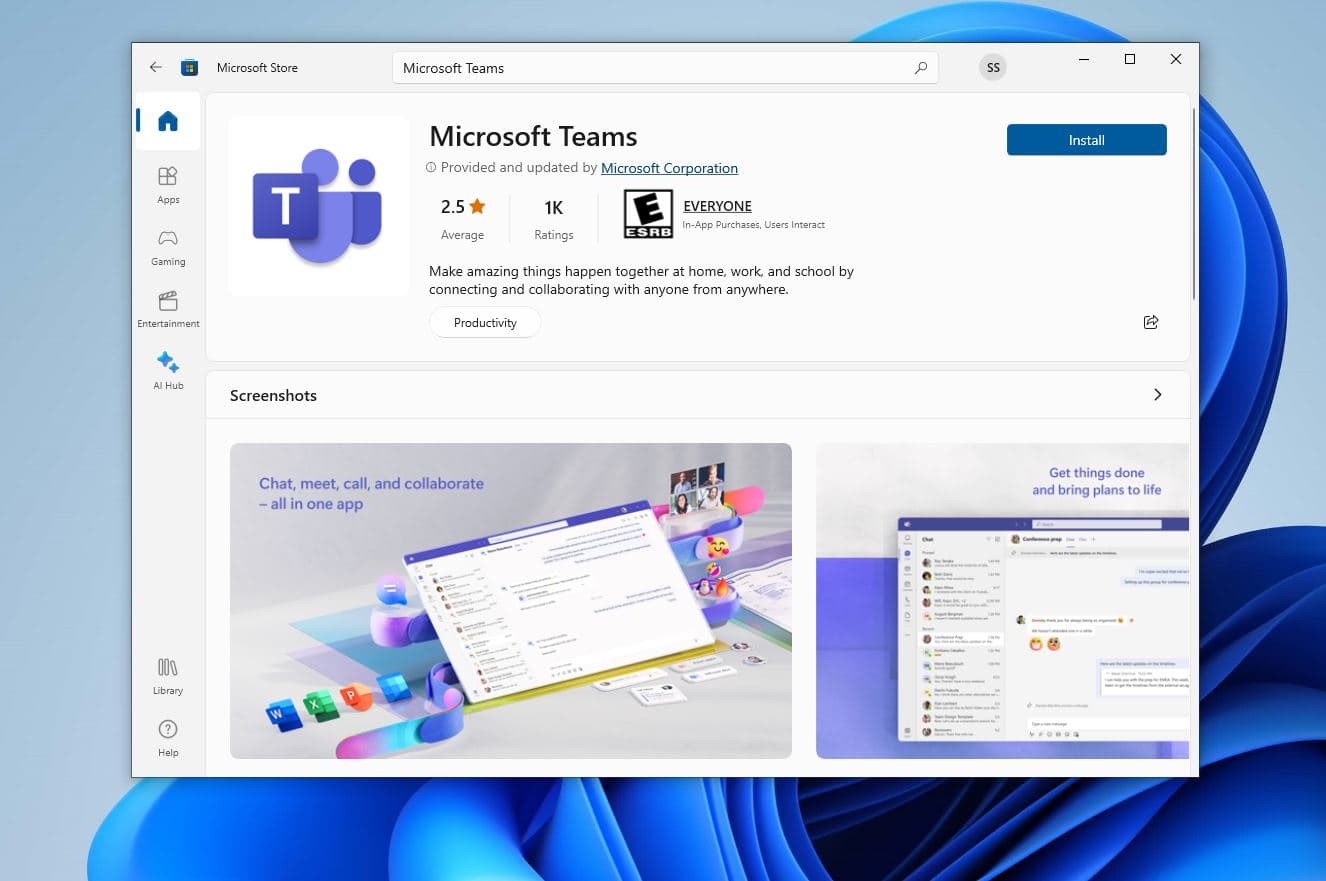Screen dimensions: 1326x881
Task: Select the Home icon in the sidebar
Action: (x=169, y=120)
